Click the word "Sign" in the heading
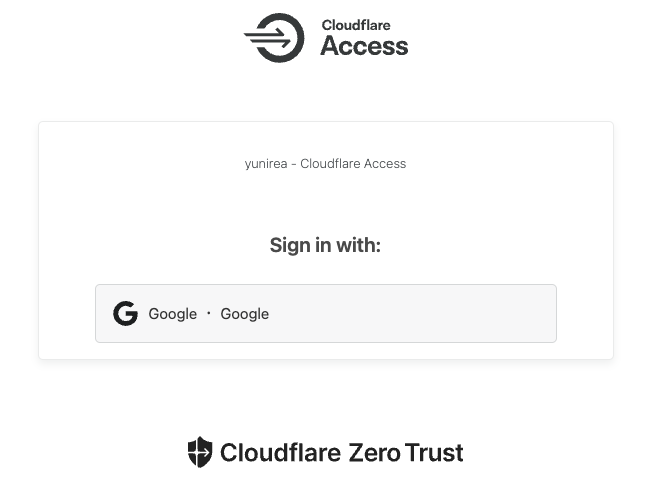This screenshot has height=495, width=650. [x=288, y=245]
